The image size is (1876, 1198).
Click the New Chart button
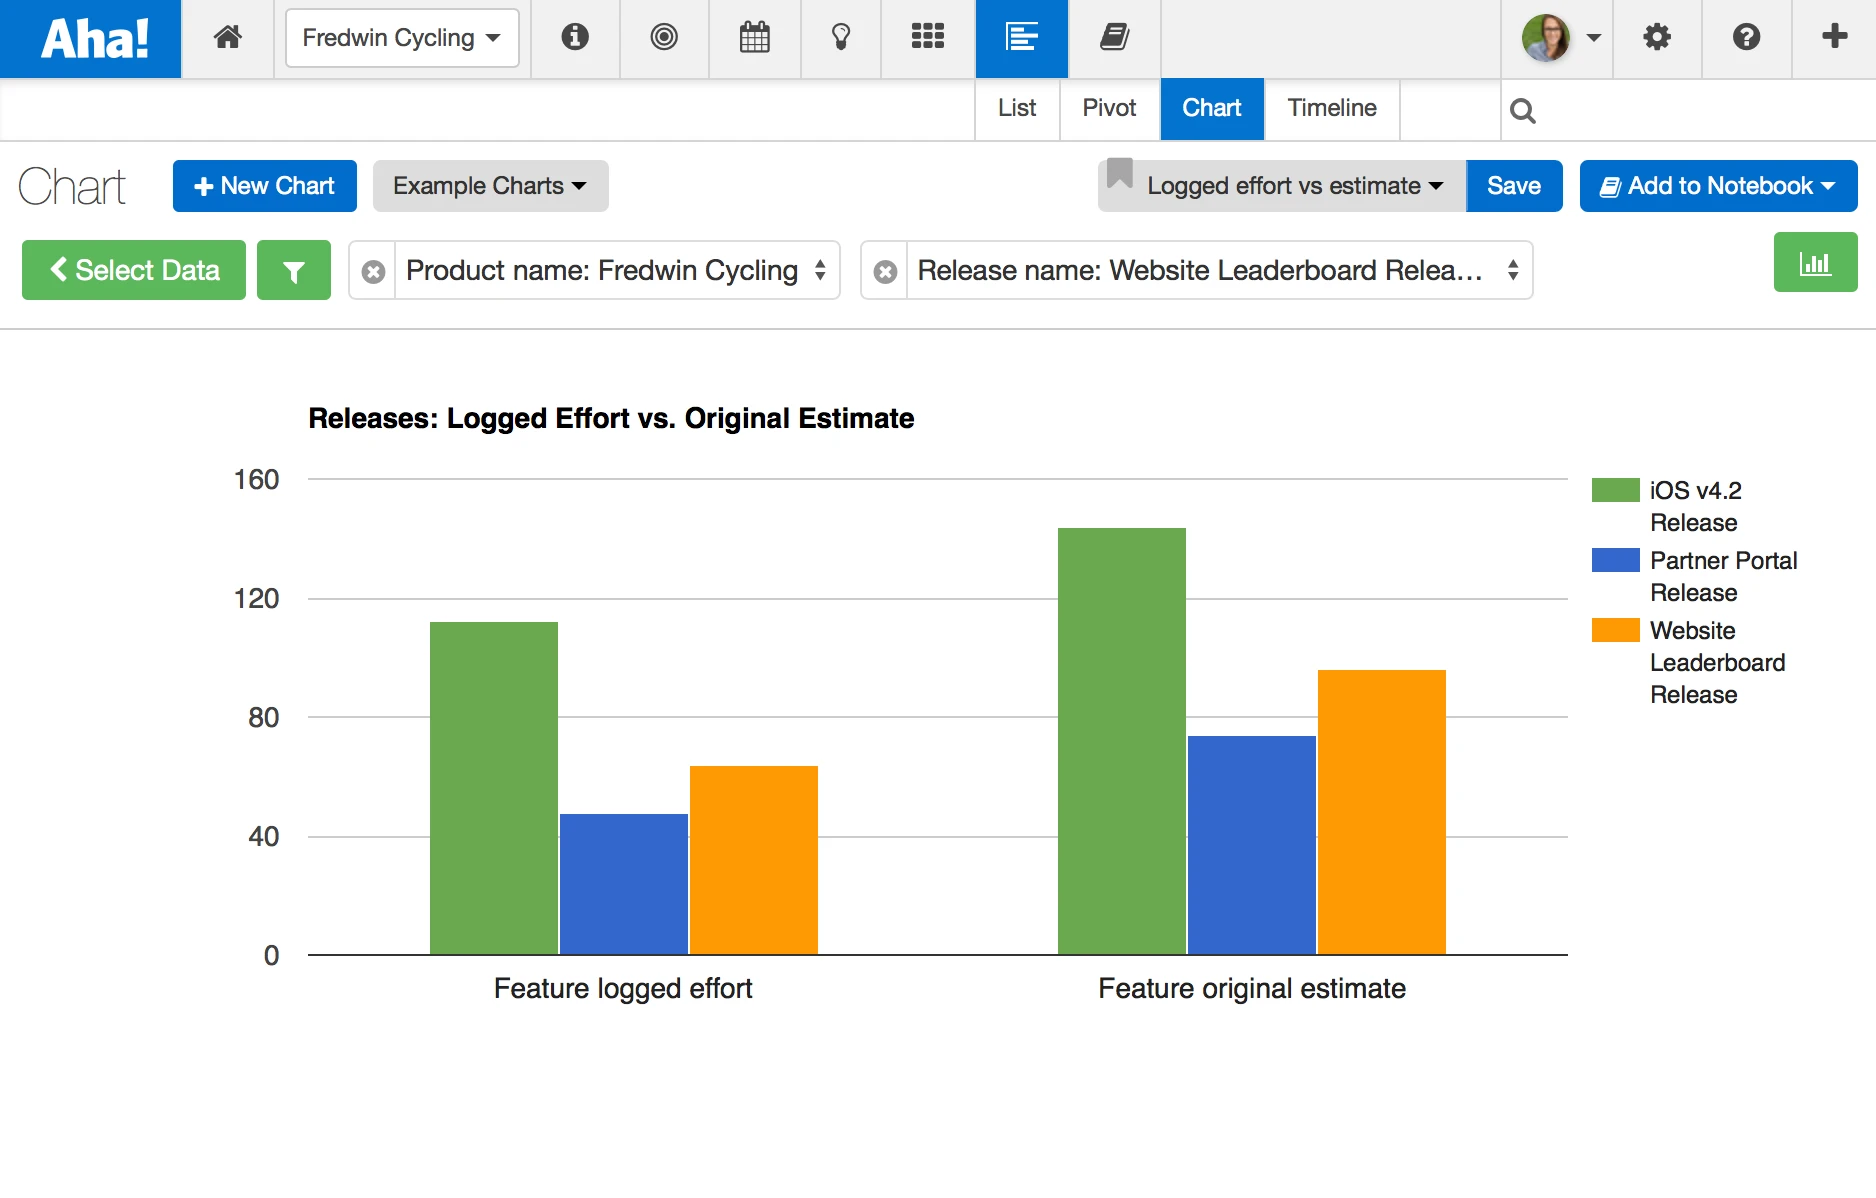point(265,186)
